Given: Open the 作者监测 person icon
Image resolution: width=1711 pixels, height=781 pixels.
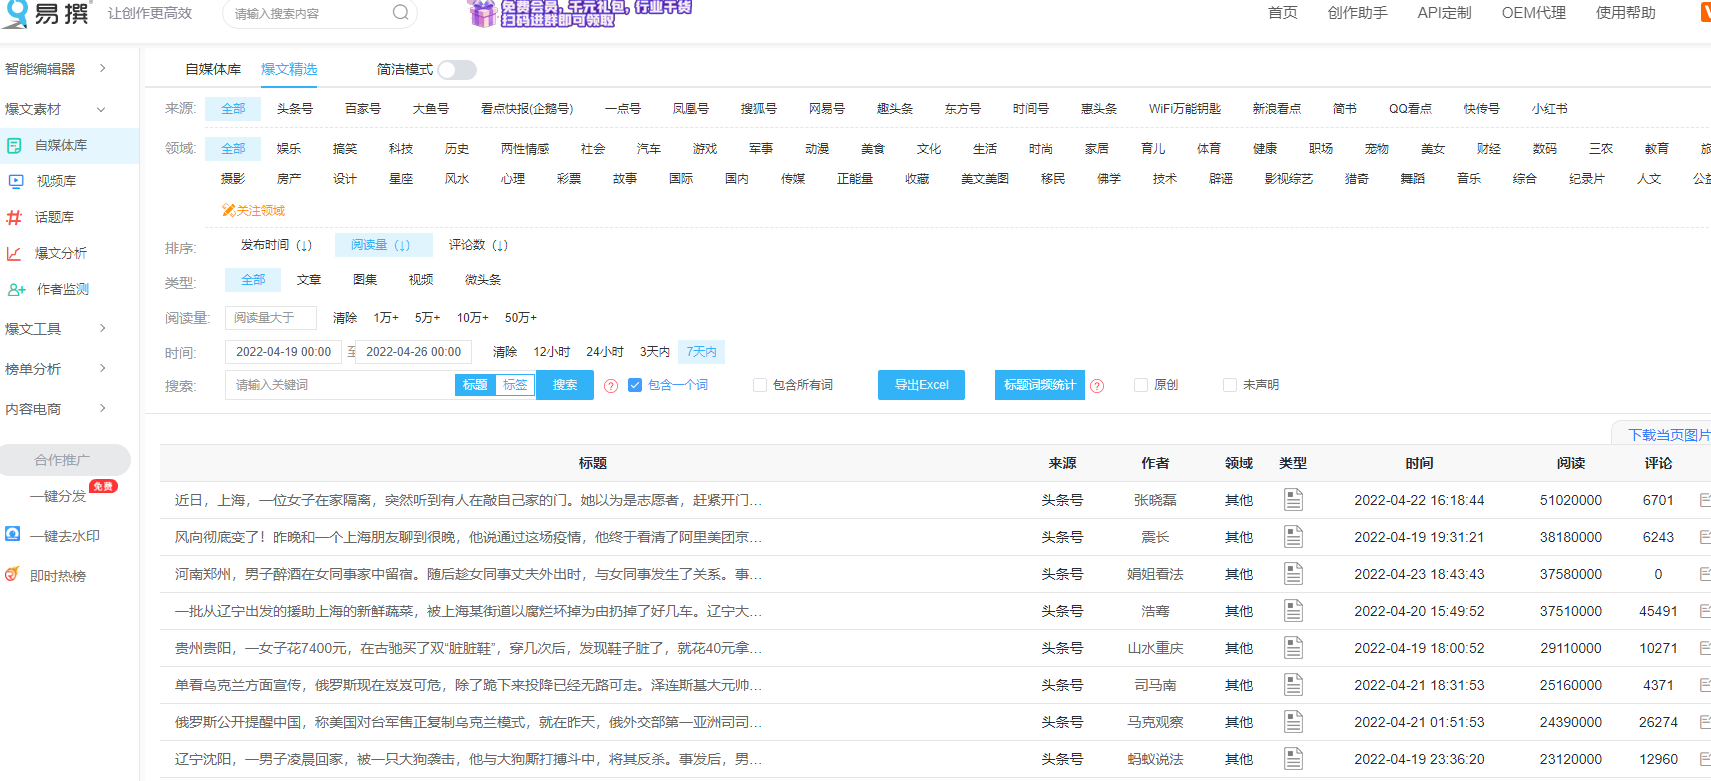Looking at the screenshot, I should [x=16, y=289].
